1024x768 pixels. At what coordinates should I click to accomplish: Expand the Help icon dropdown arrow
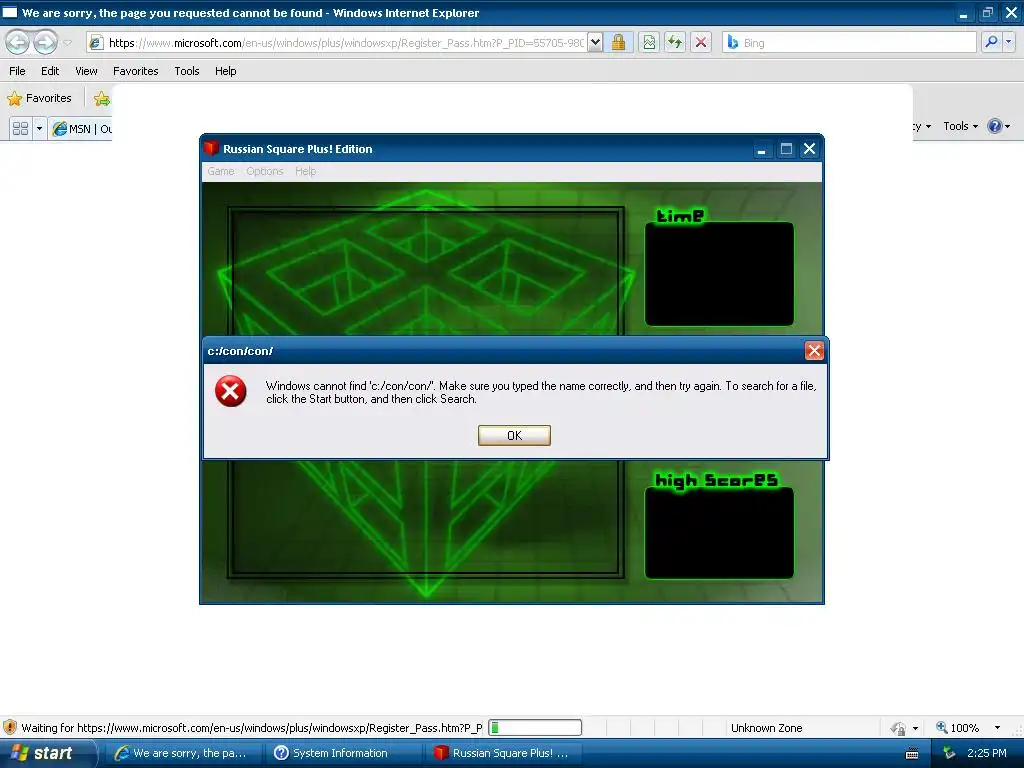[x=1008, y=126]
